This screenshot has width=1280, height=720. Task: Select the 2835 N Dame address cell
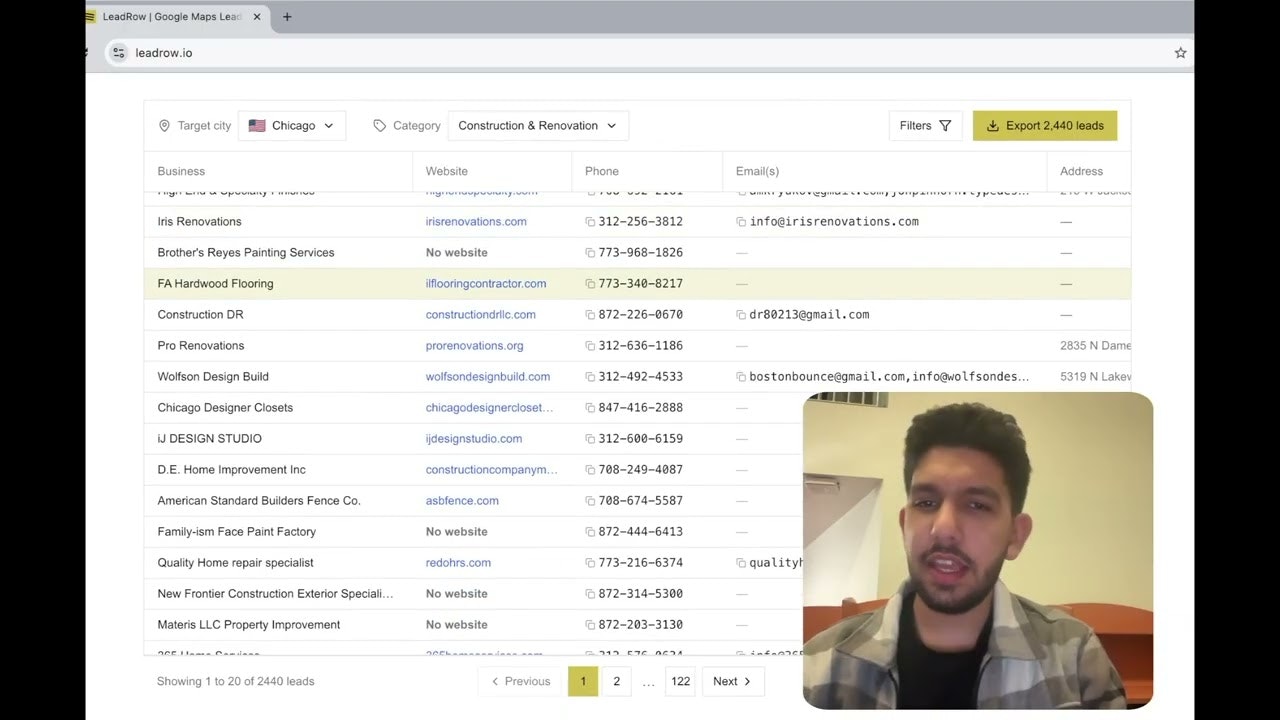(x=1095, y=346)
